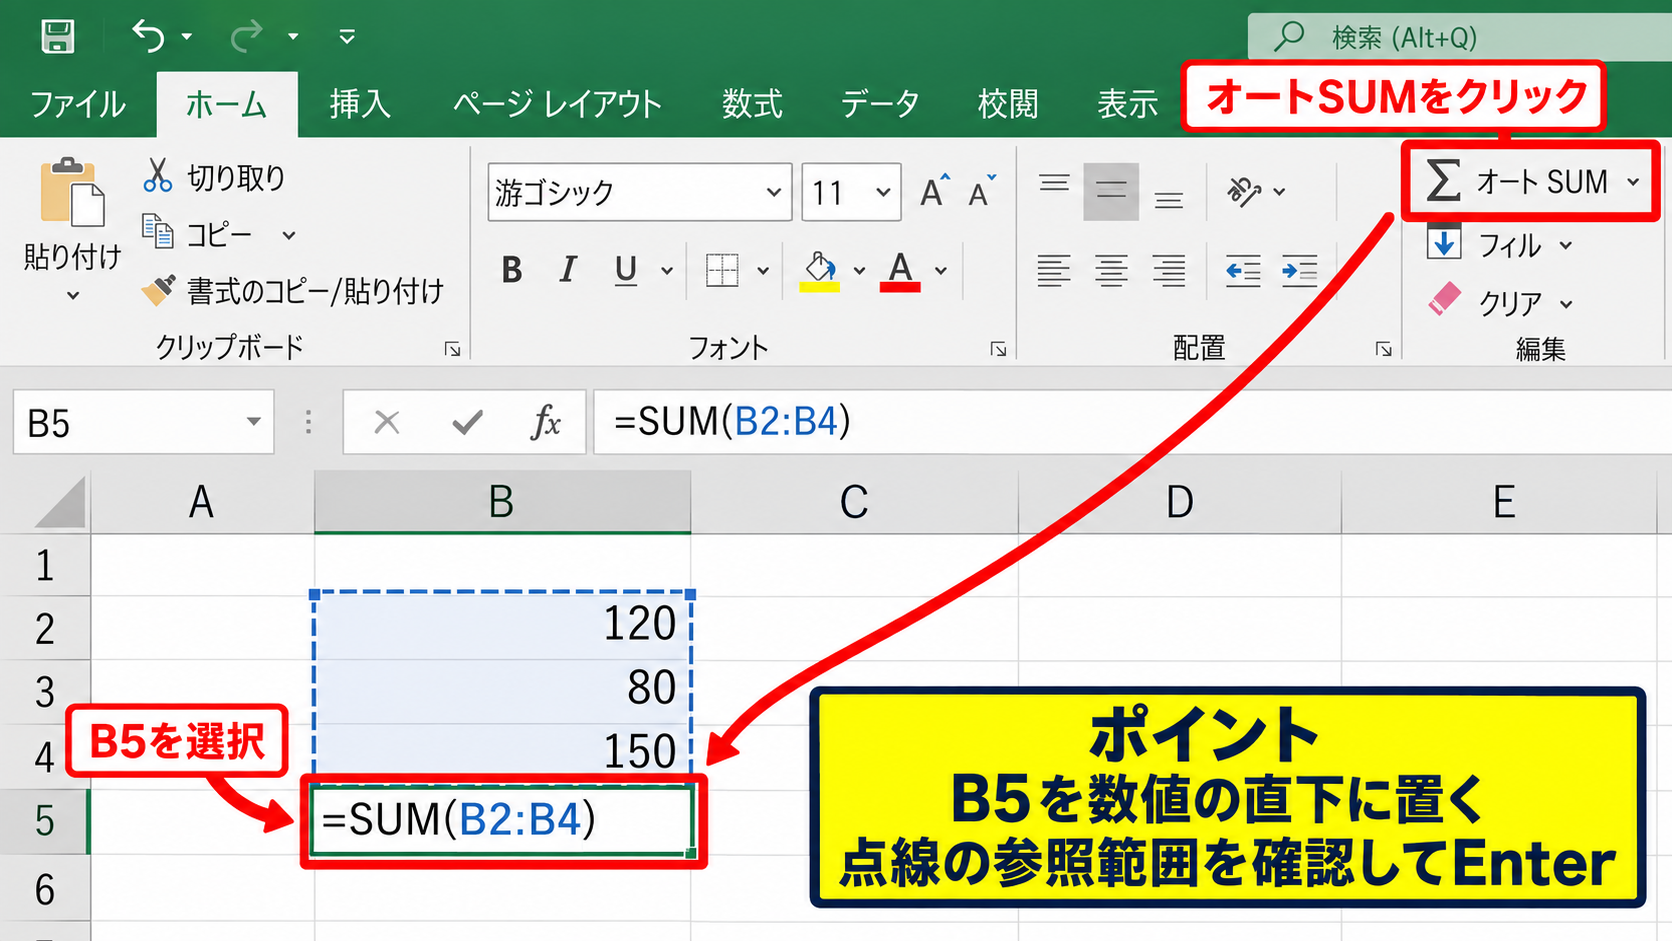Confirm formula with checkmark button
This screenshot has height=941, width=1672.
[x=467, y=423]
